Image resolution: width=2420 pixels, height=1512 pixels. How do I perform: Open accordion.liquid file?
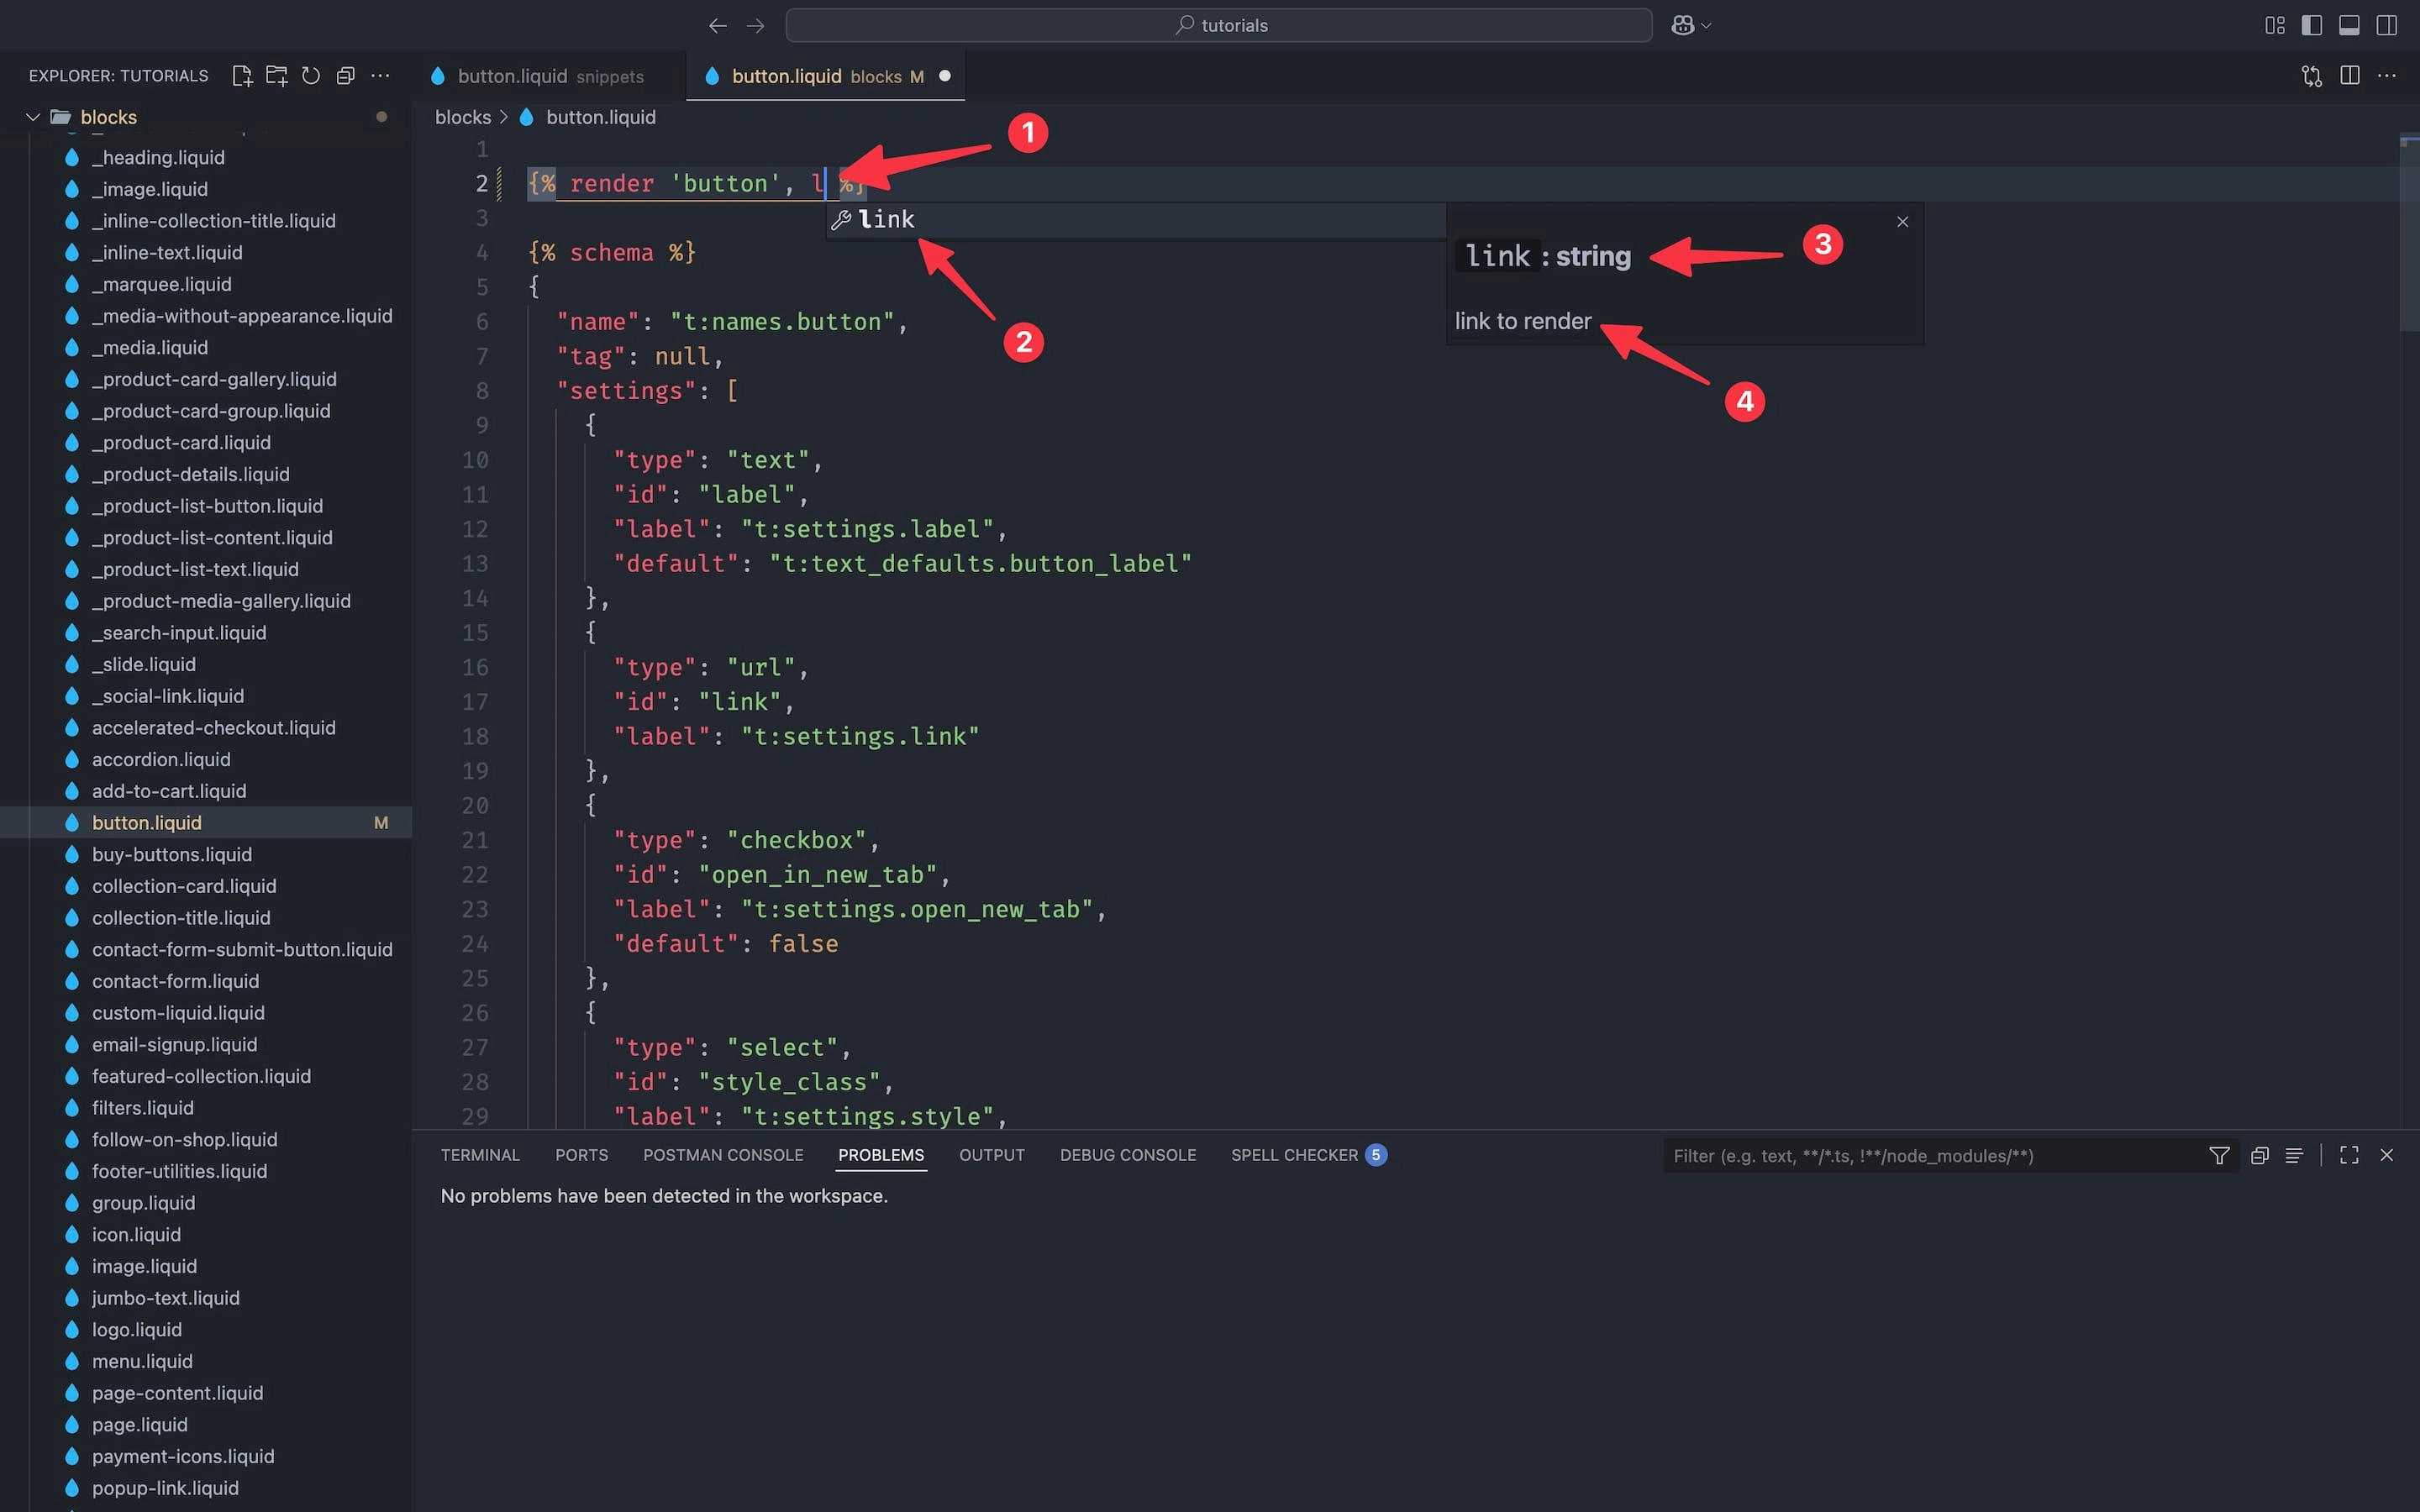(161, 759)
